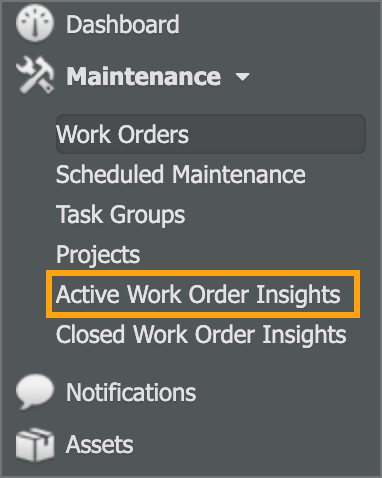Open Task Groups under Maintenance
The width and height of the screenshot is (382, 478).
point(120,215)
